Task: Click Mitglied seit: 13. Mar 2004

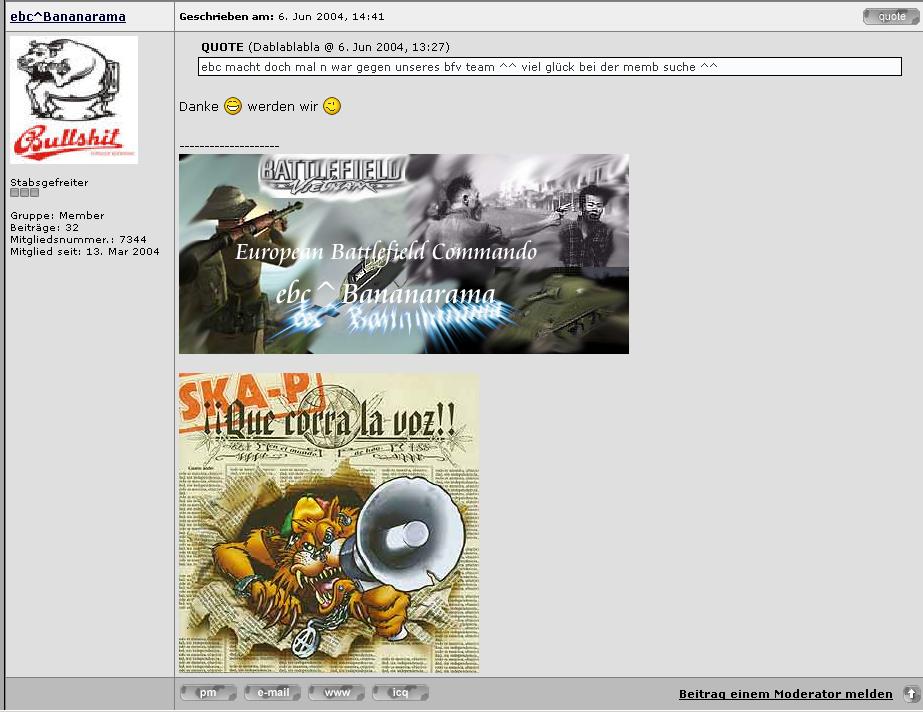Action: click(x=85, y=251)
